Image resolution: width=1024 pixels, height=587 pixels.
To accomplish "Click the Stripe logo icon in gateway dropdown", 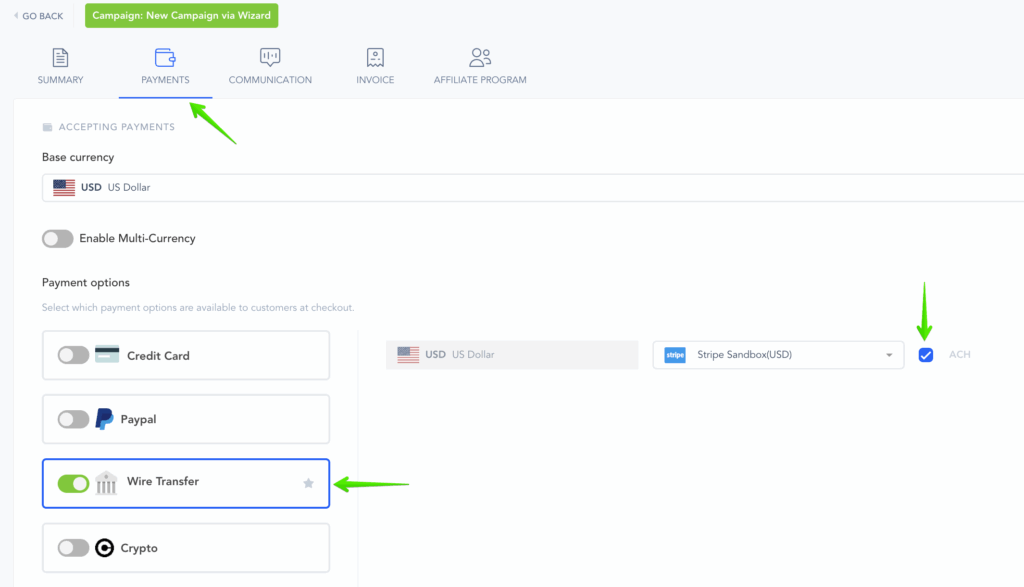I will 675,355.
